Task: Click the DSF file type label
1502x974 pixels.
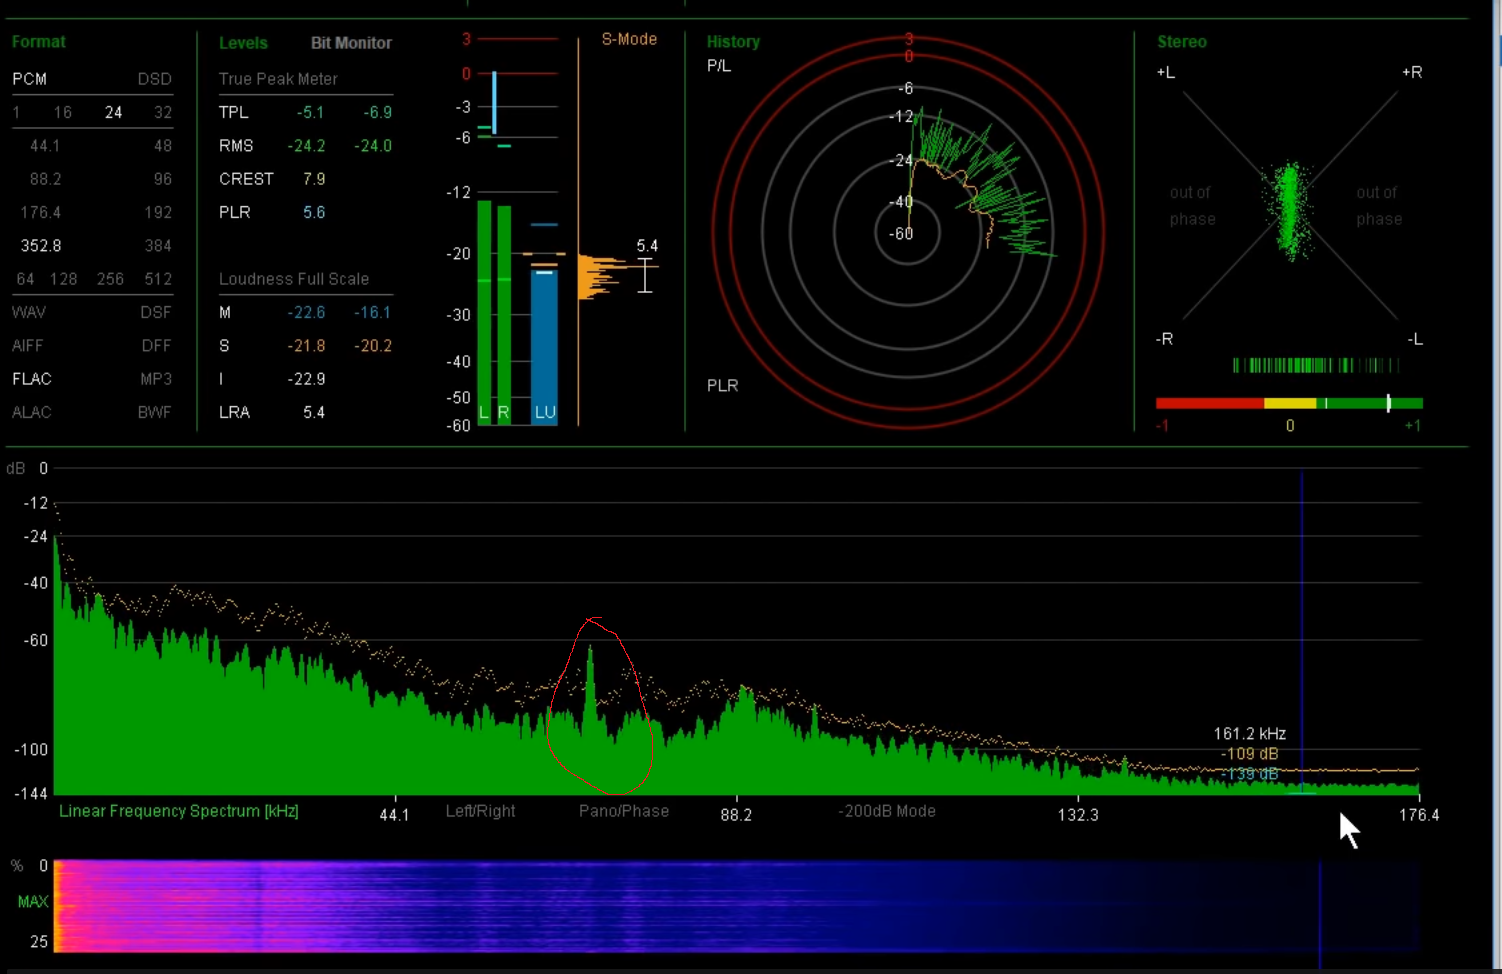Action: click(156, 312)
